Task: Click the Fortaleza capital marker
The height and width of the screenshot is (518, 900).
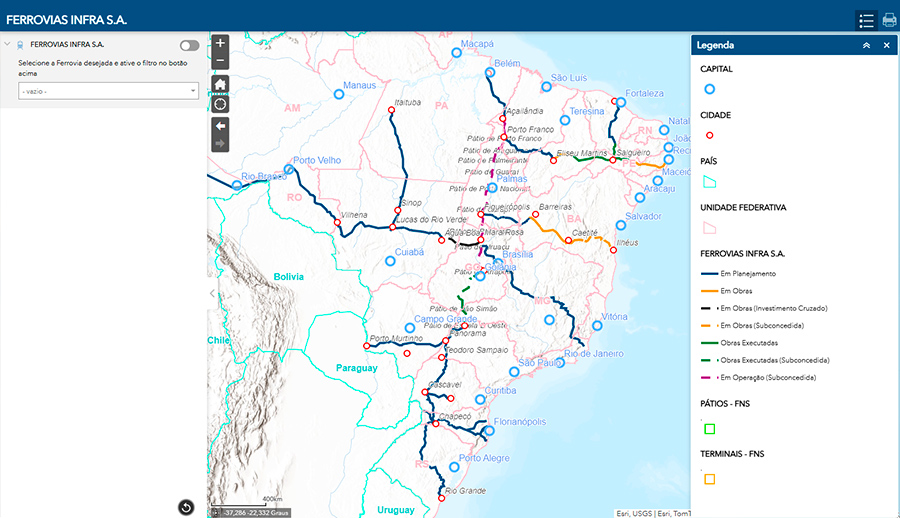Action: point(620,102)
